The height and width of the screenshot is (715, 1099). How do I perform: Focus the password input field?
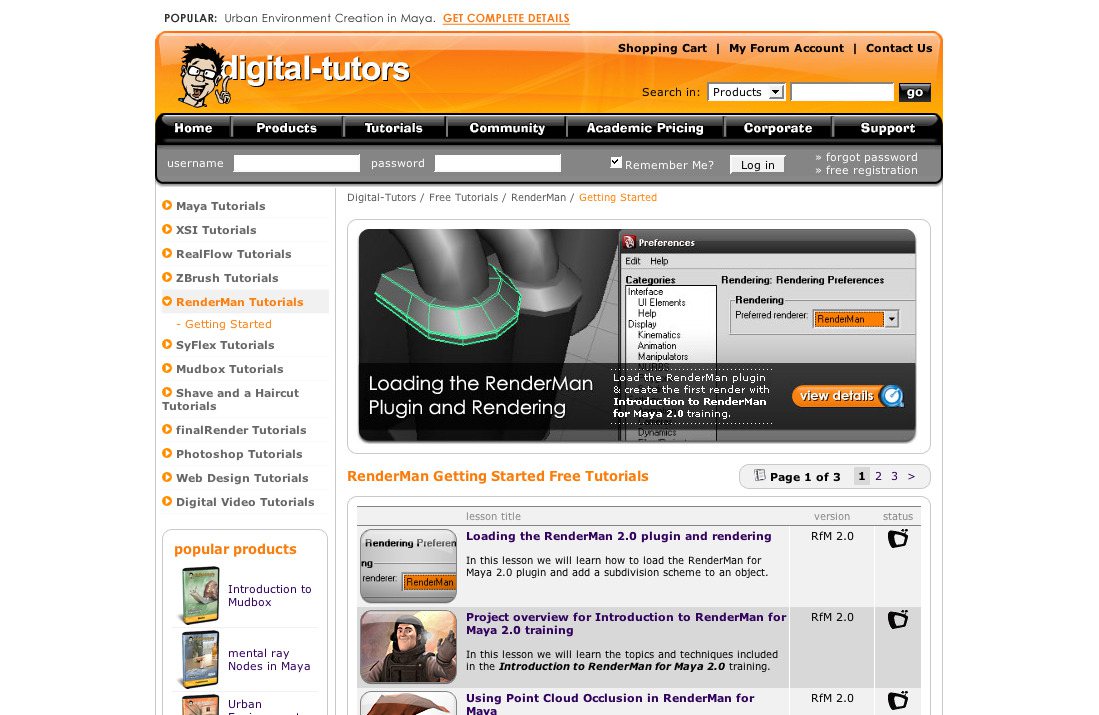pyautogui.click(x=498, y=163)
